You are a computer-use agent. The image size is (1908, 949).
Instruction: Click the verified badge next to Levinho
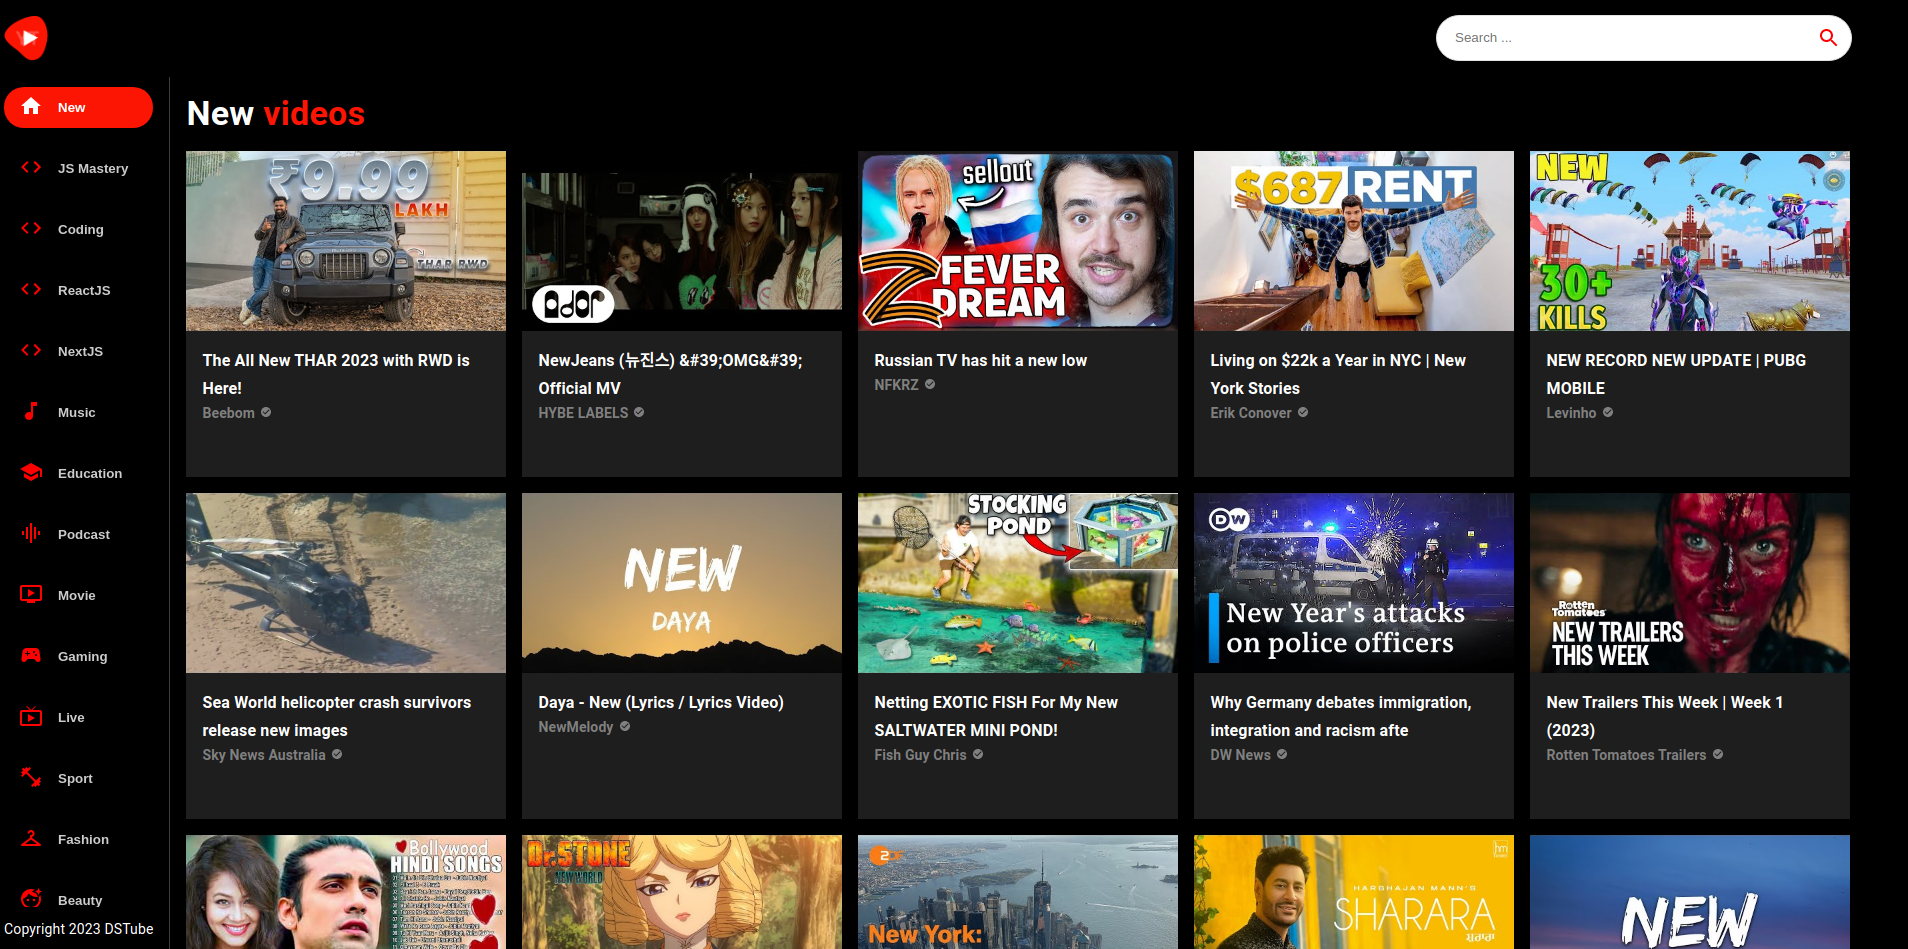click(1609, 412)
